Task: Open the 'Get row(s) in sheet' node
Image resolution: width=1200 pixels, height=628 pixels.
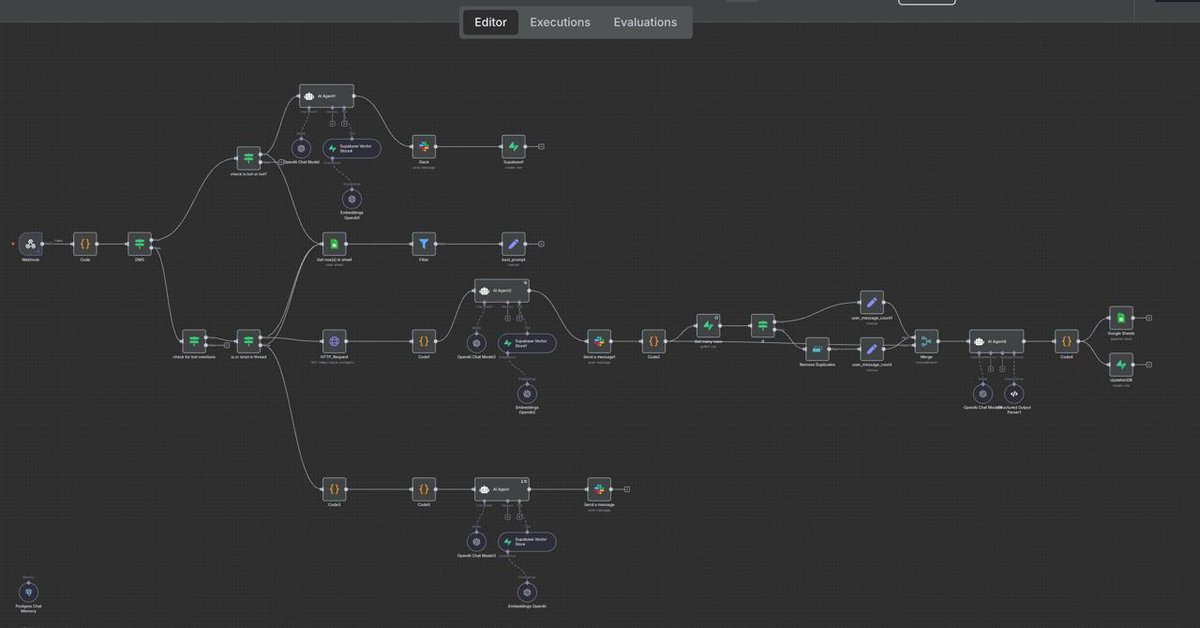Action: click(334, 243)
